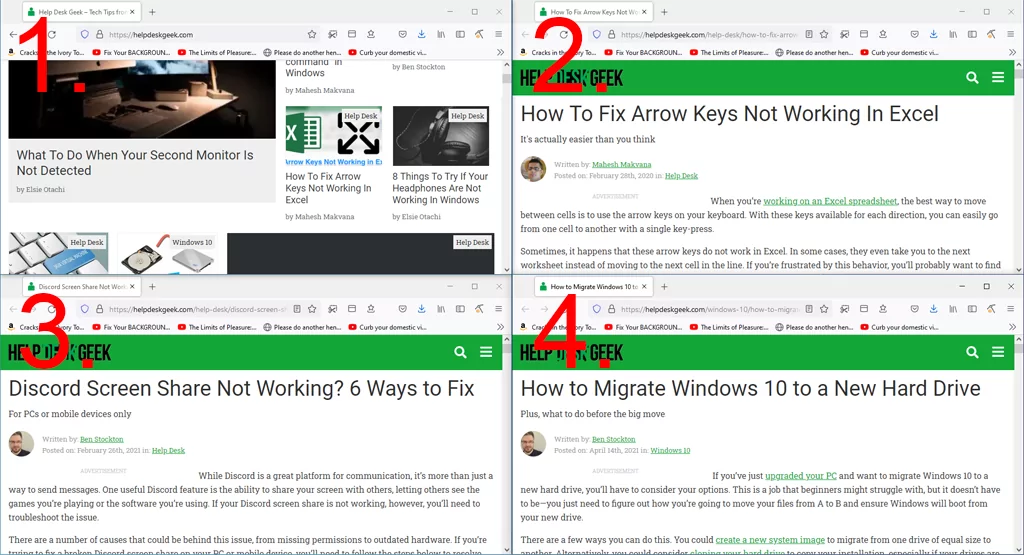
Task: Open Downloads in the Excel arrow keys window
Action: pyautogui.click(x=932, y=34)
